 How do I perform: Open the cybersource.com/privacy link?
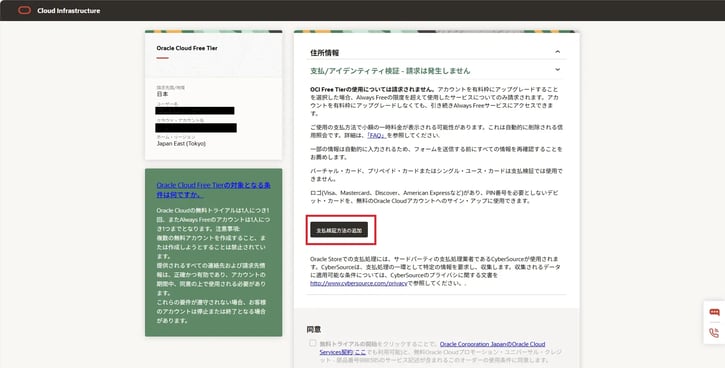[x=358, y=283]
